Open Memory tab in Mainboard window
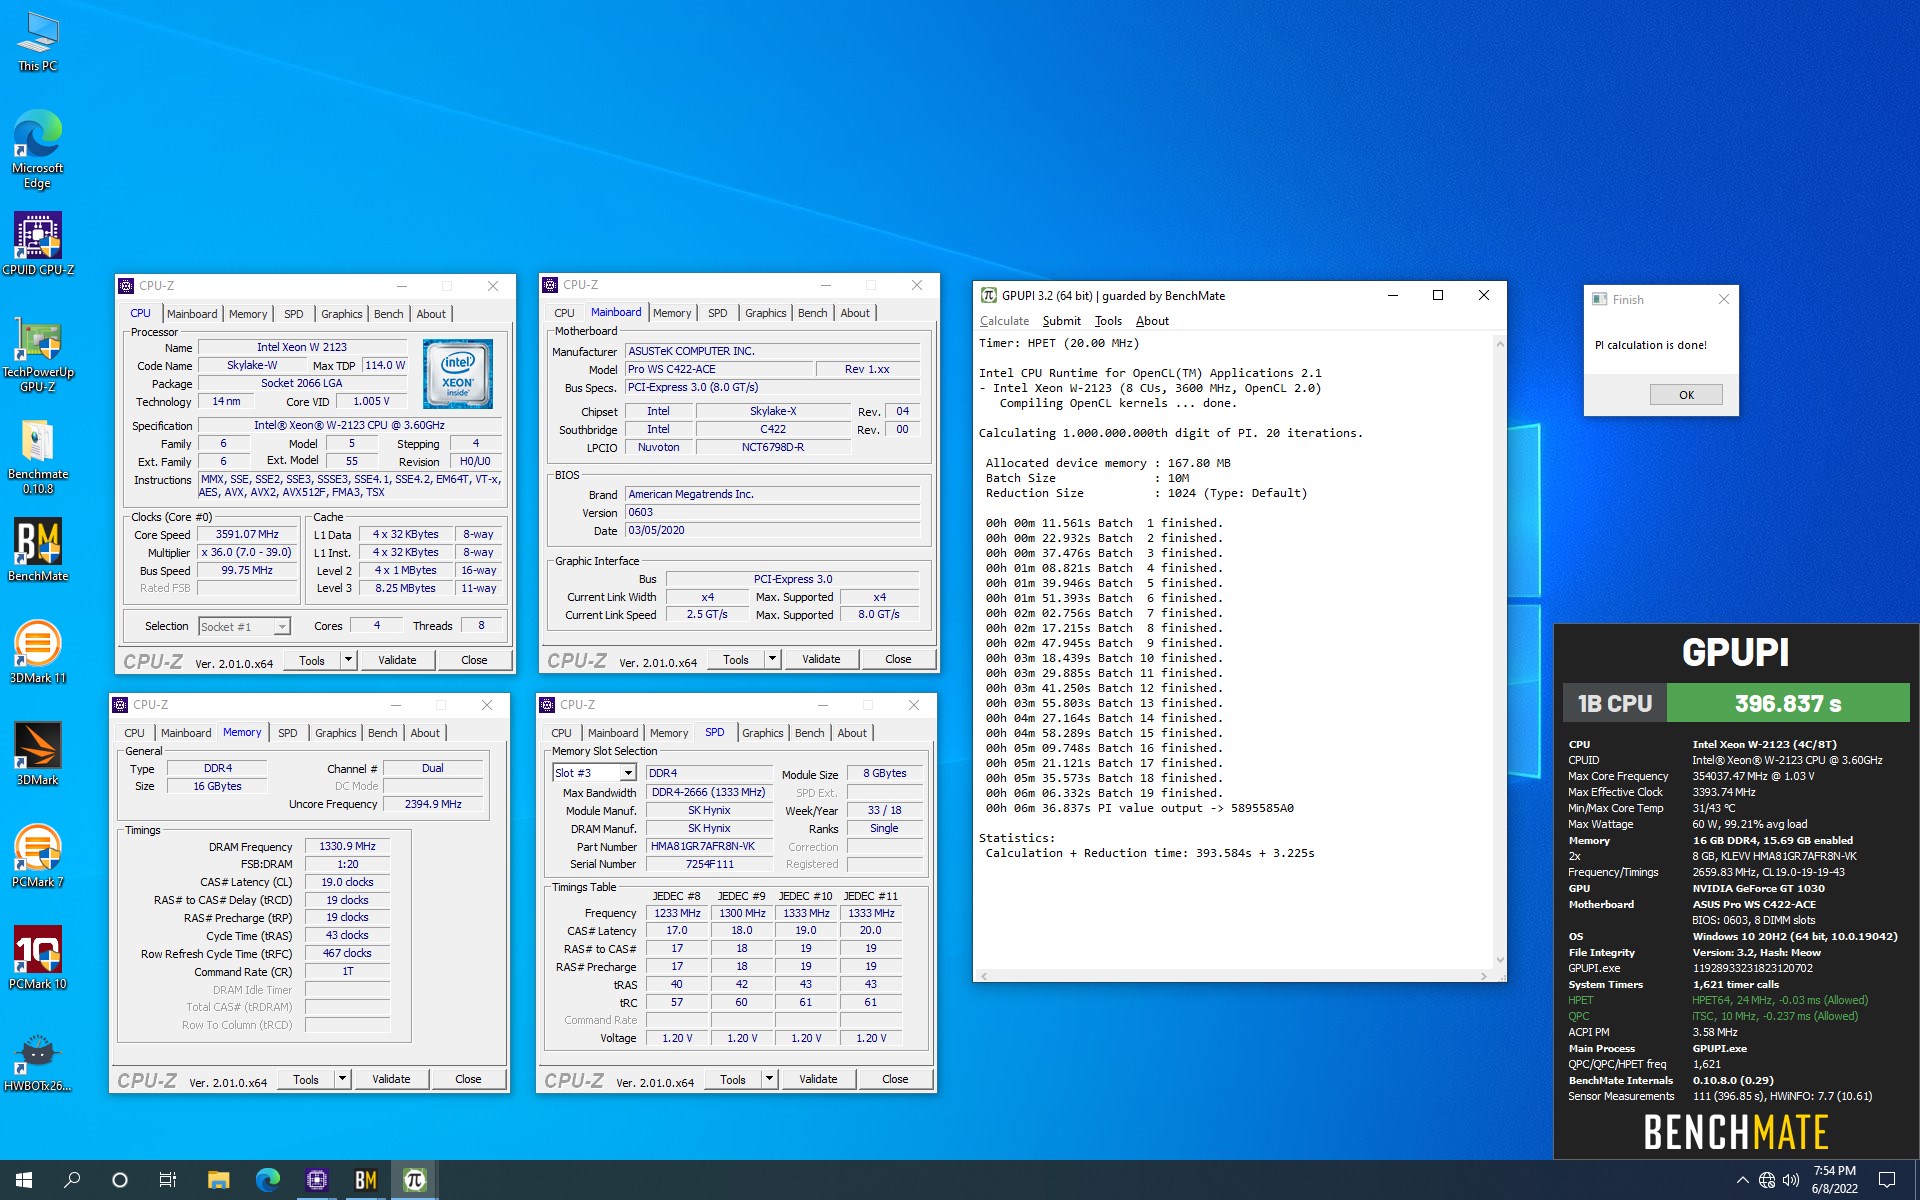The image size is (1920, 1200). [x=672, y=313]
